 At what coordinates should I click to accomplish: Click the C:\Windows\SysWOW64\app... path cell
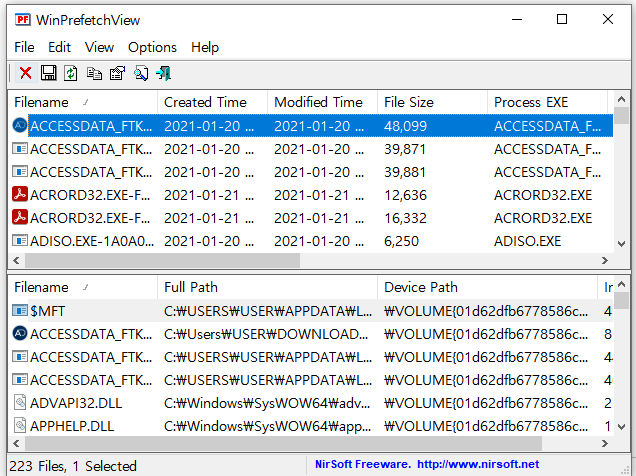point(267,426)
